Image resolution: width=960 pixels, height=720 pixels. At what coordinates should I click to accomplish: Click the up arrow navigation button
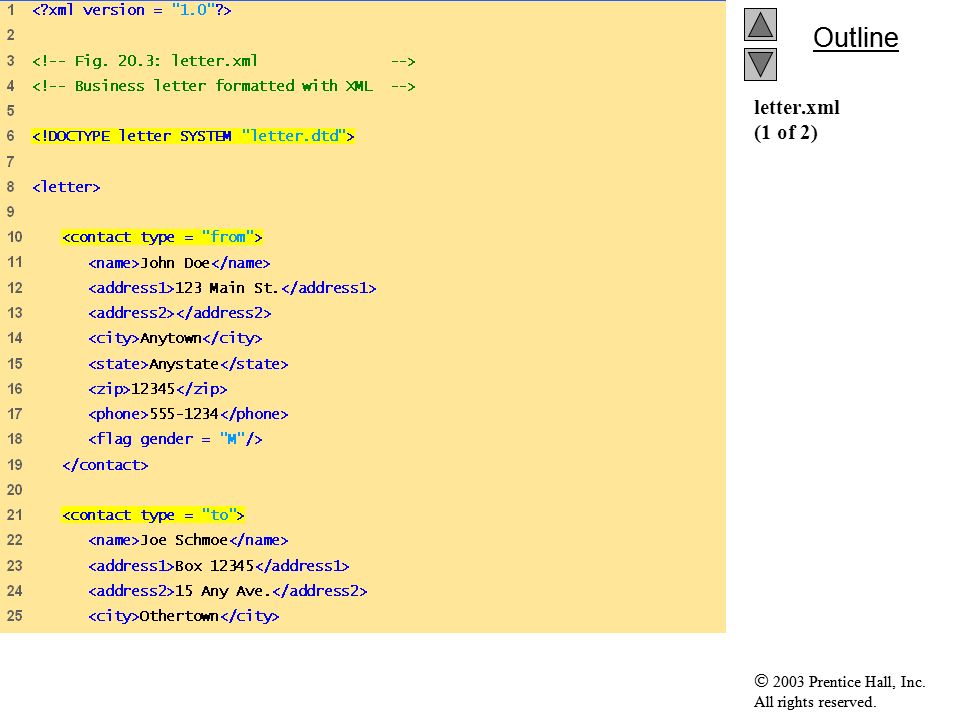(x=760, y=24)
